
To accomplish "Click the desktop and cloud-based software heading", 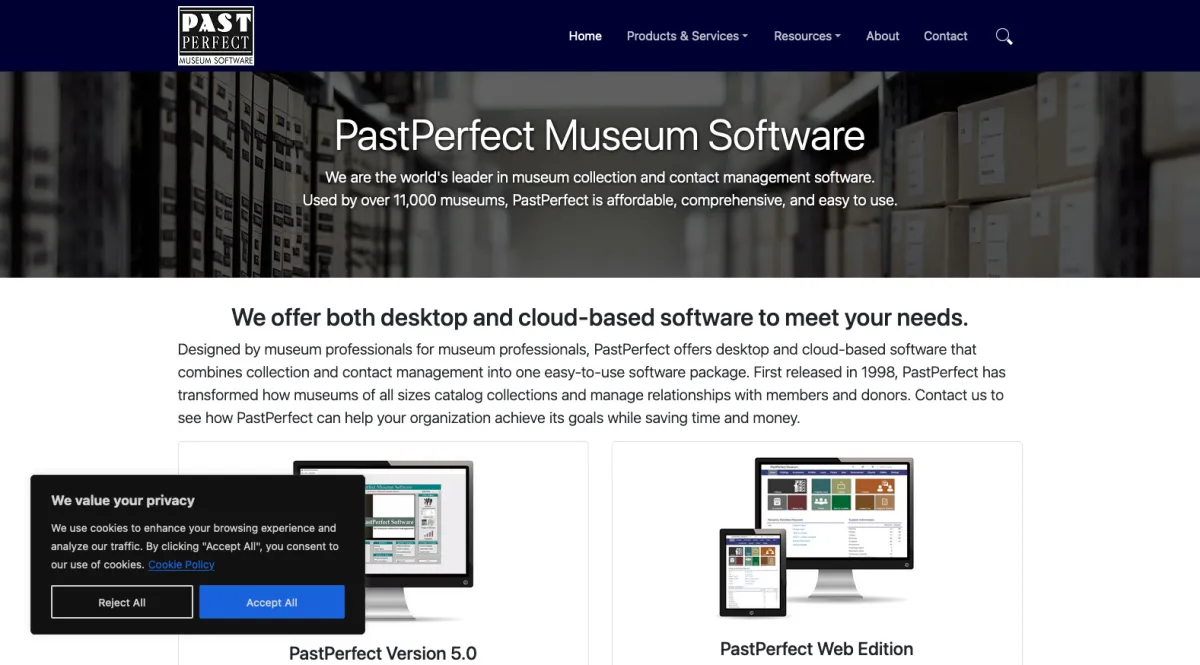I will (x=600, y=318).
